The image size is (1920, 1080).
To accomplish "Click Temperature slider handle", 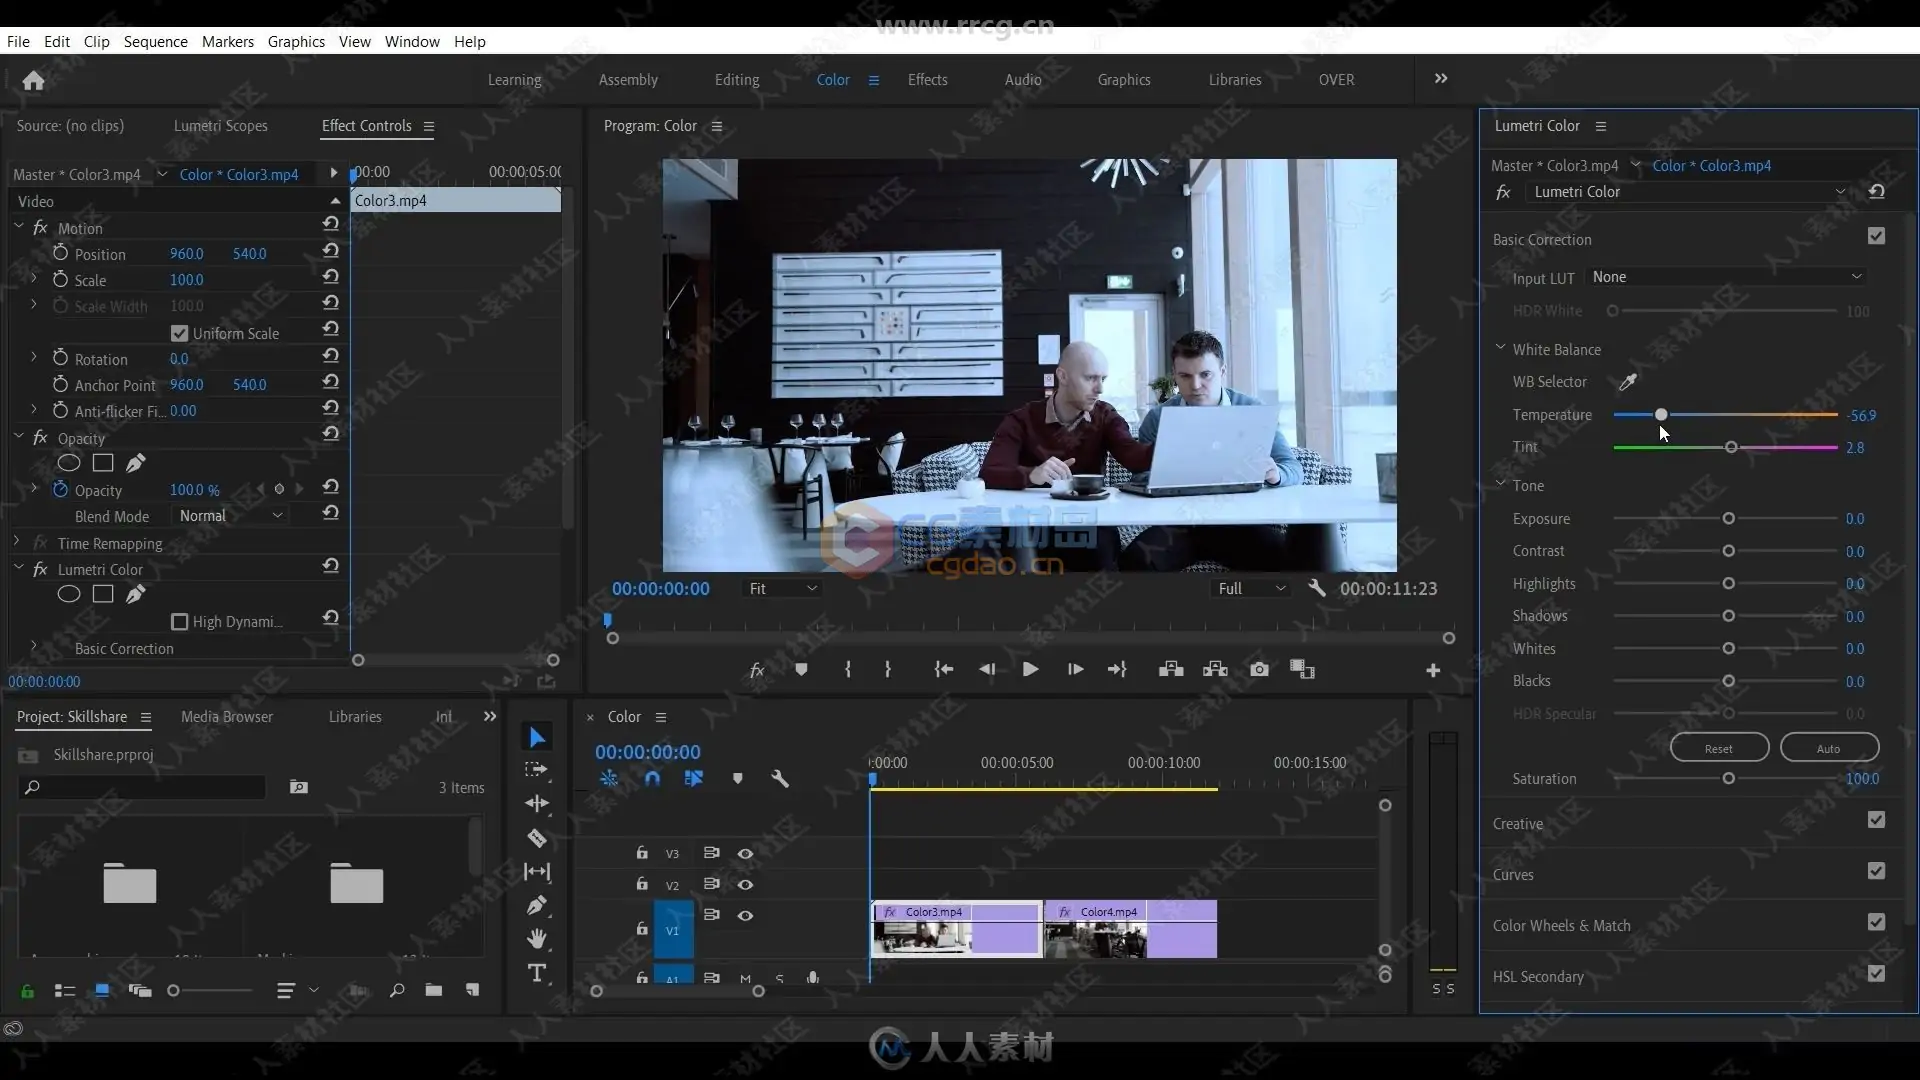I will pos(1661,414).
